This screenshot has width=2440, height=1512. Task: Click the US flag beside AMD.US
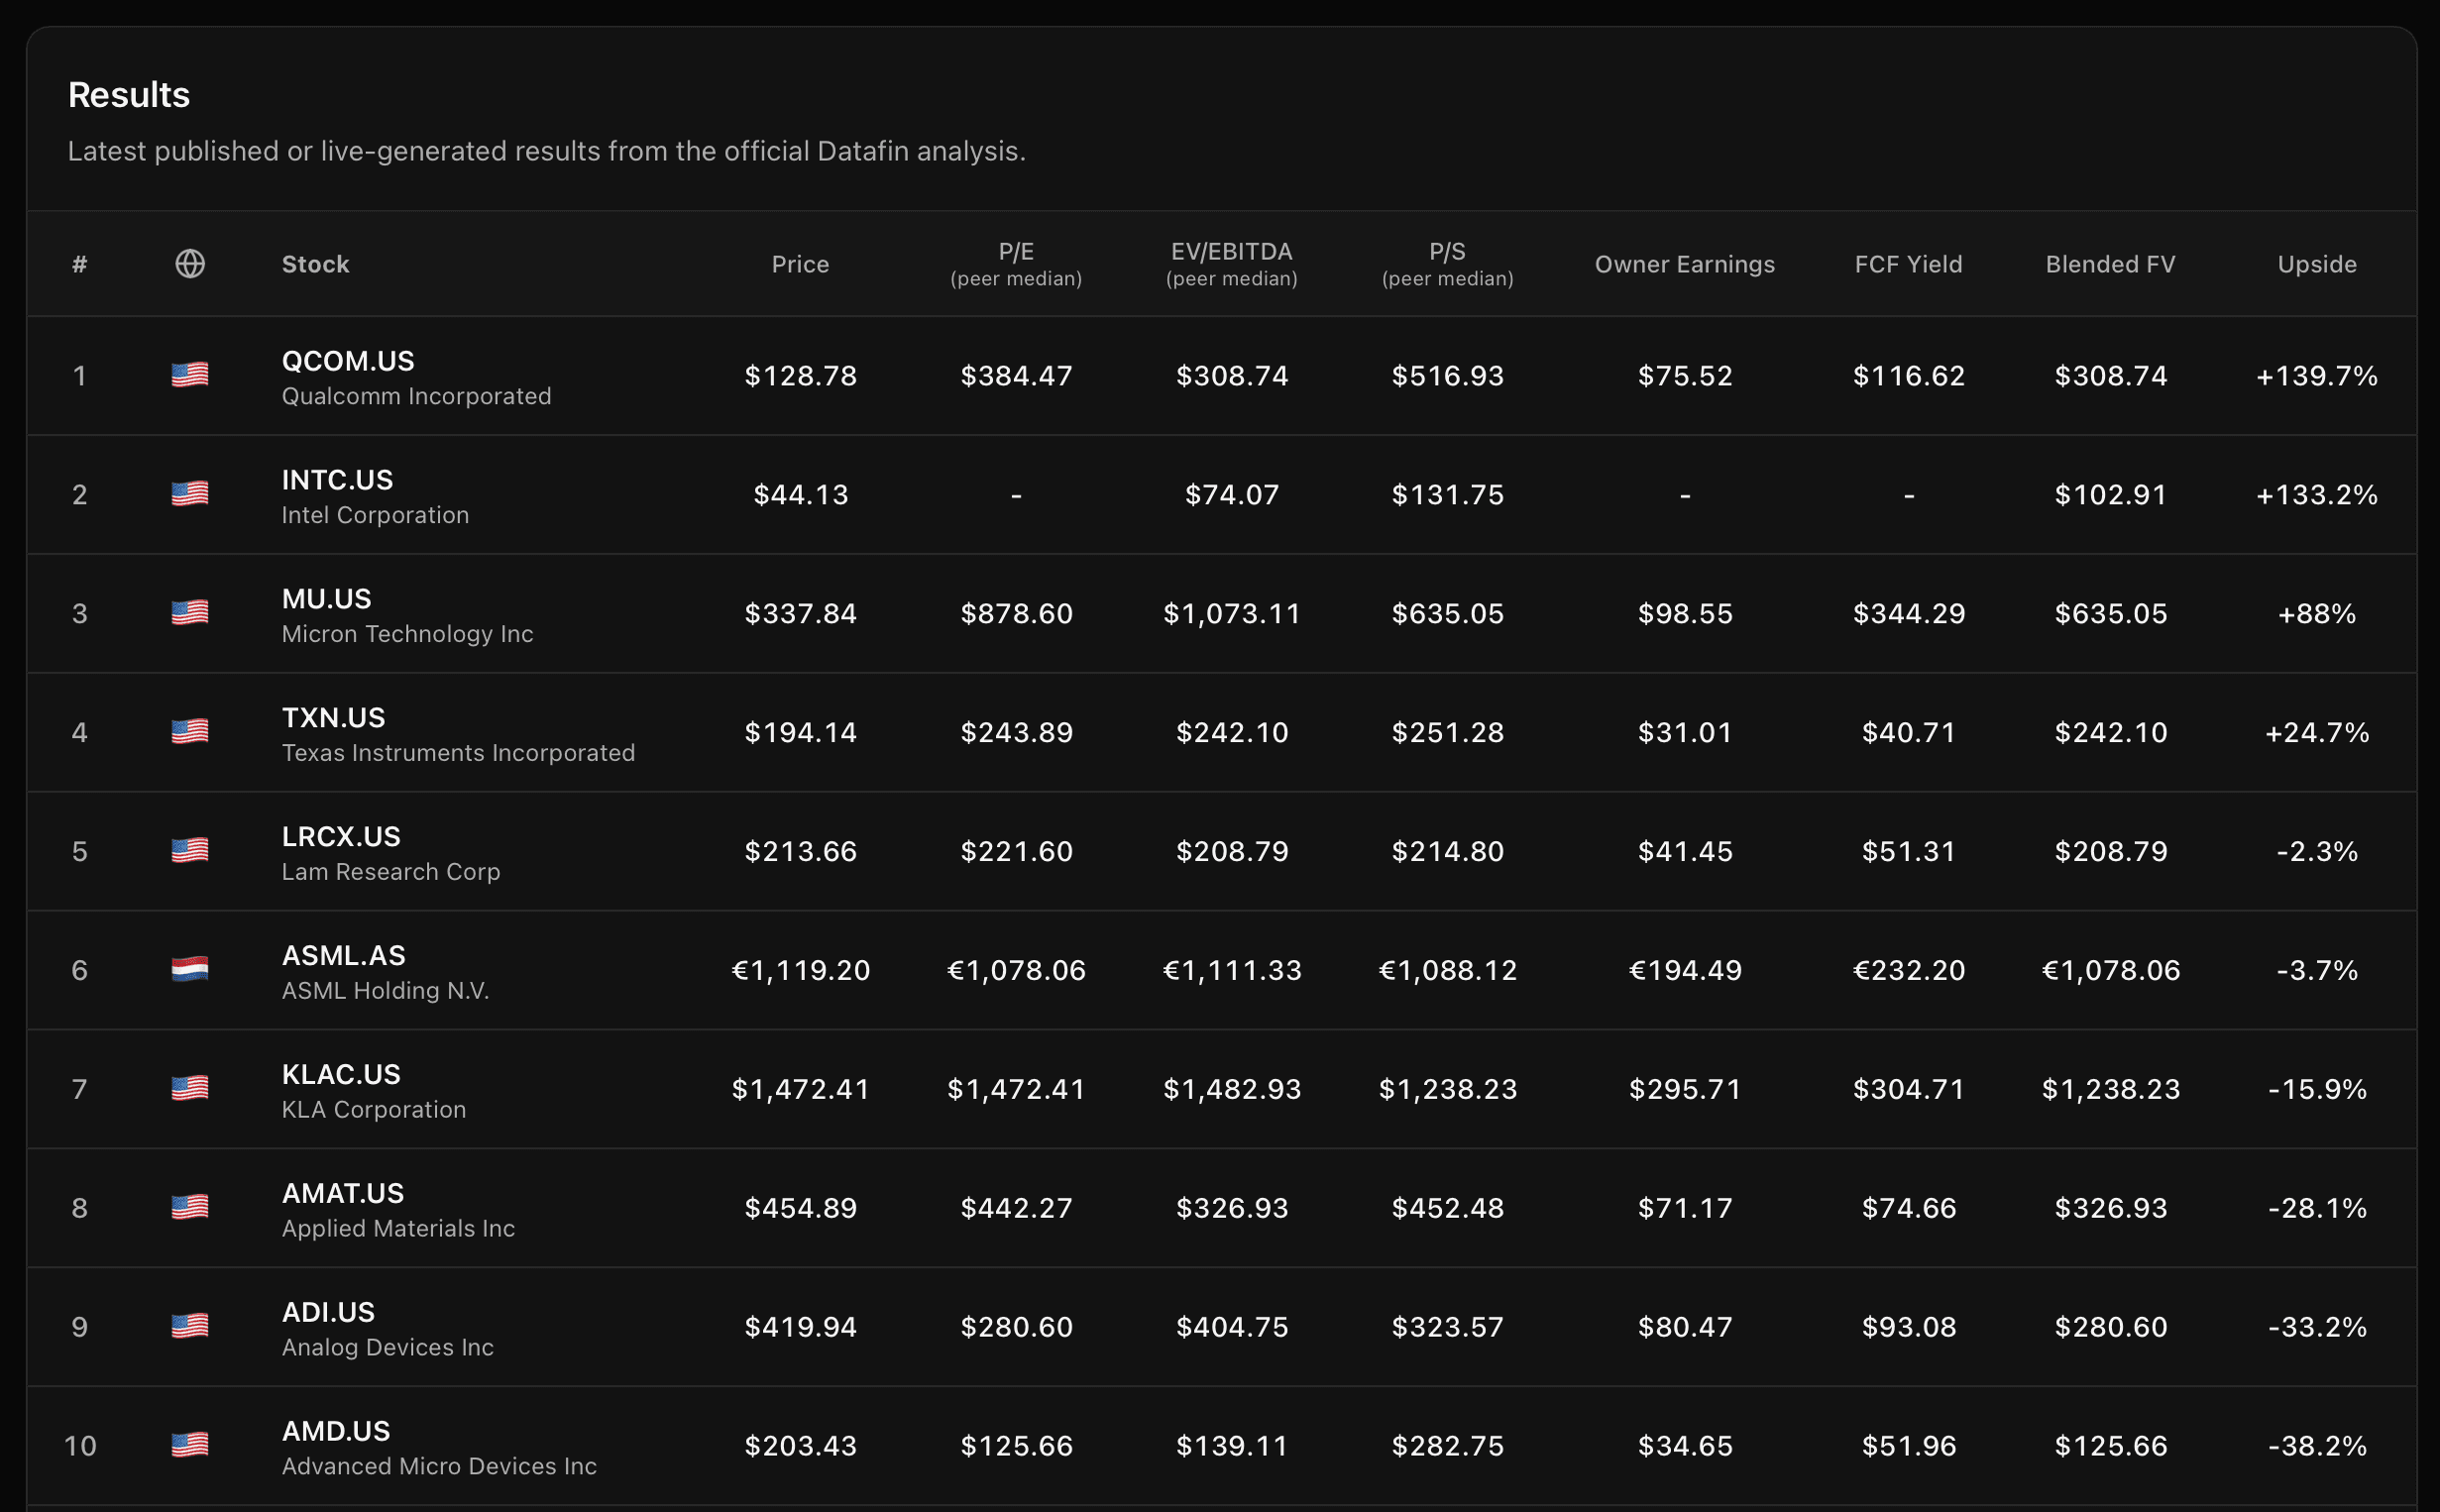coord(190,1445)
